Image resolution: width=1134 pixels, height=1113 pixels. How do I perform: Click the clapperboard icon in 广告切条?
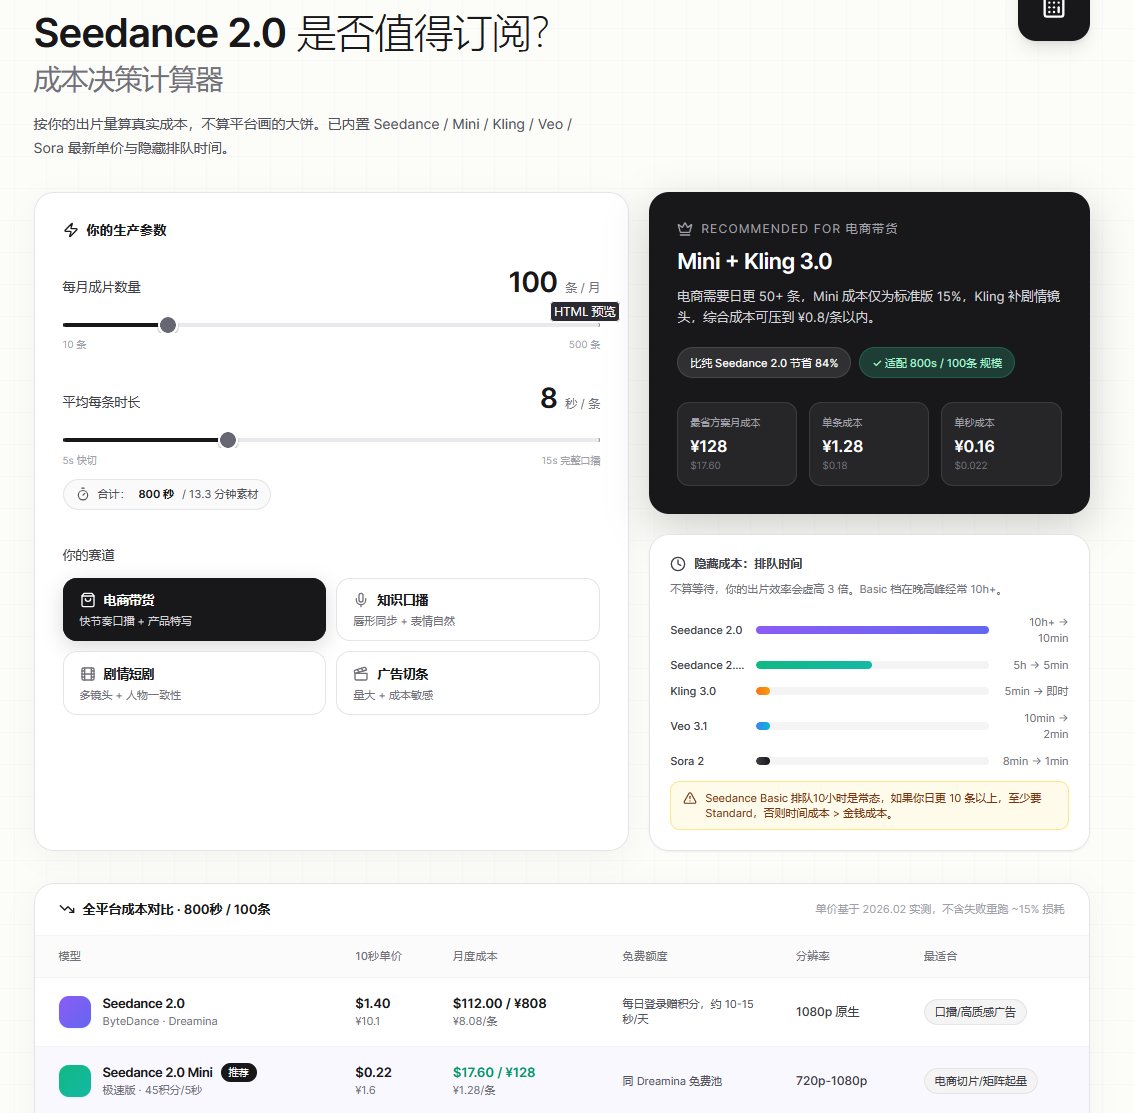point(361,674)
